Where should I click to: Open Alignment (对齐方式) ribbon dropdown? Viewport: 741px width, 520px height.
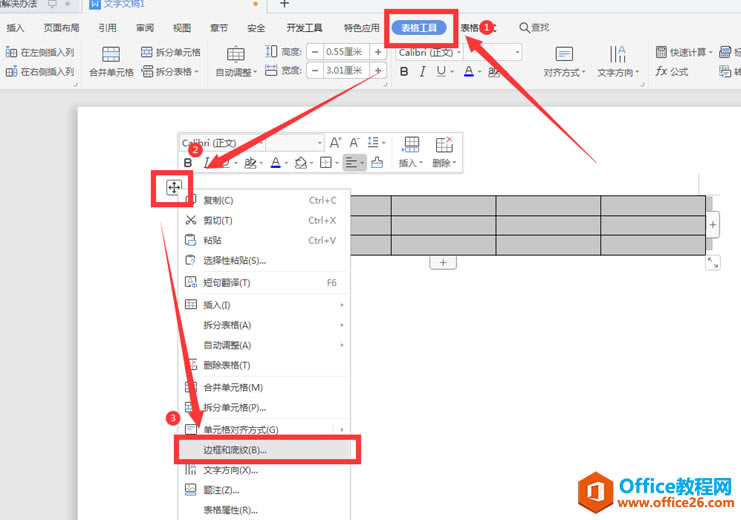coord(564,72)
